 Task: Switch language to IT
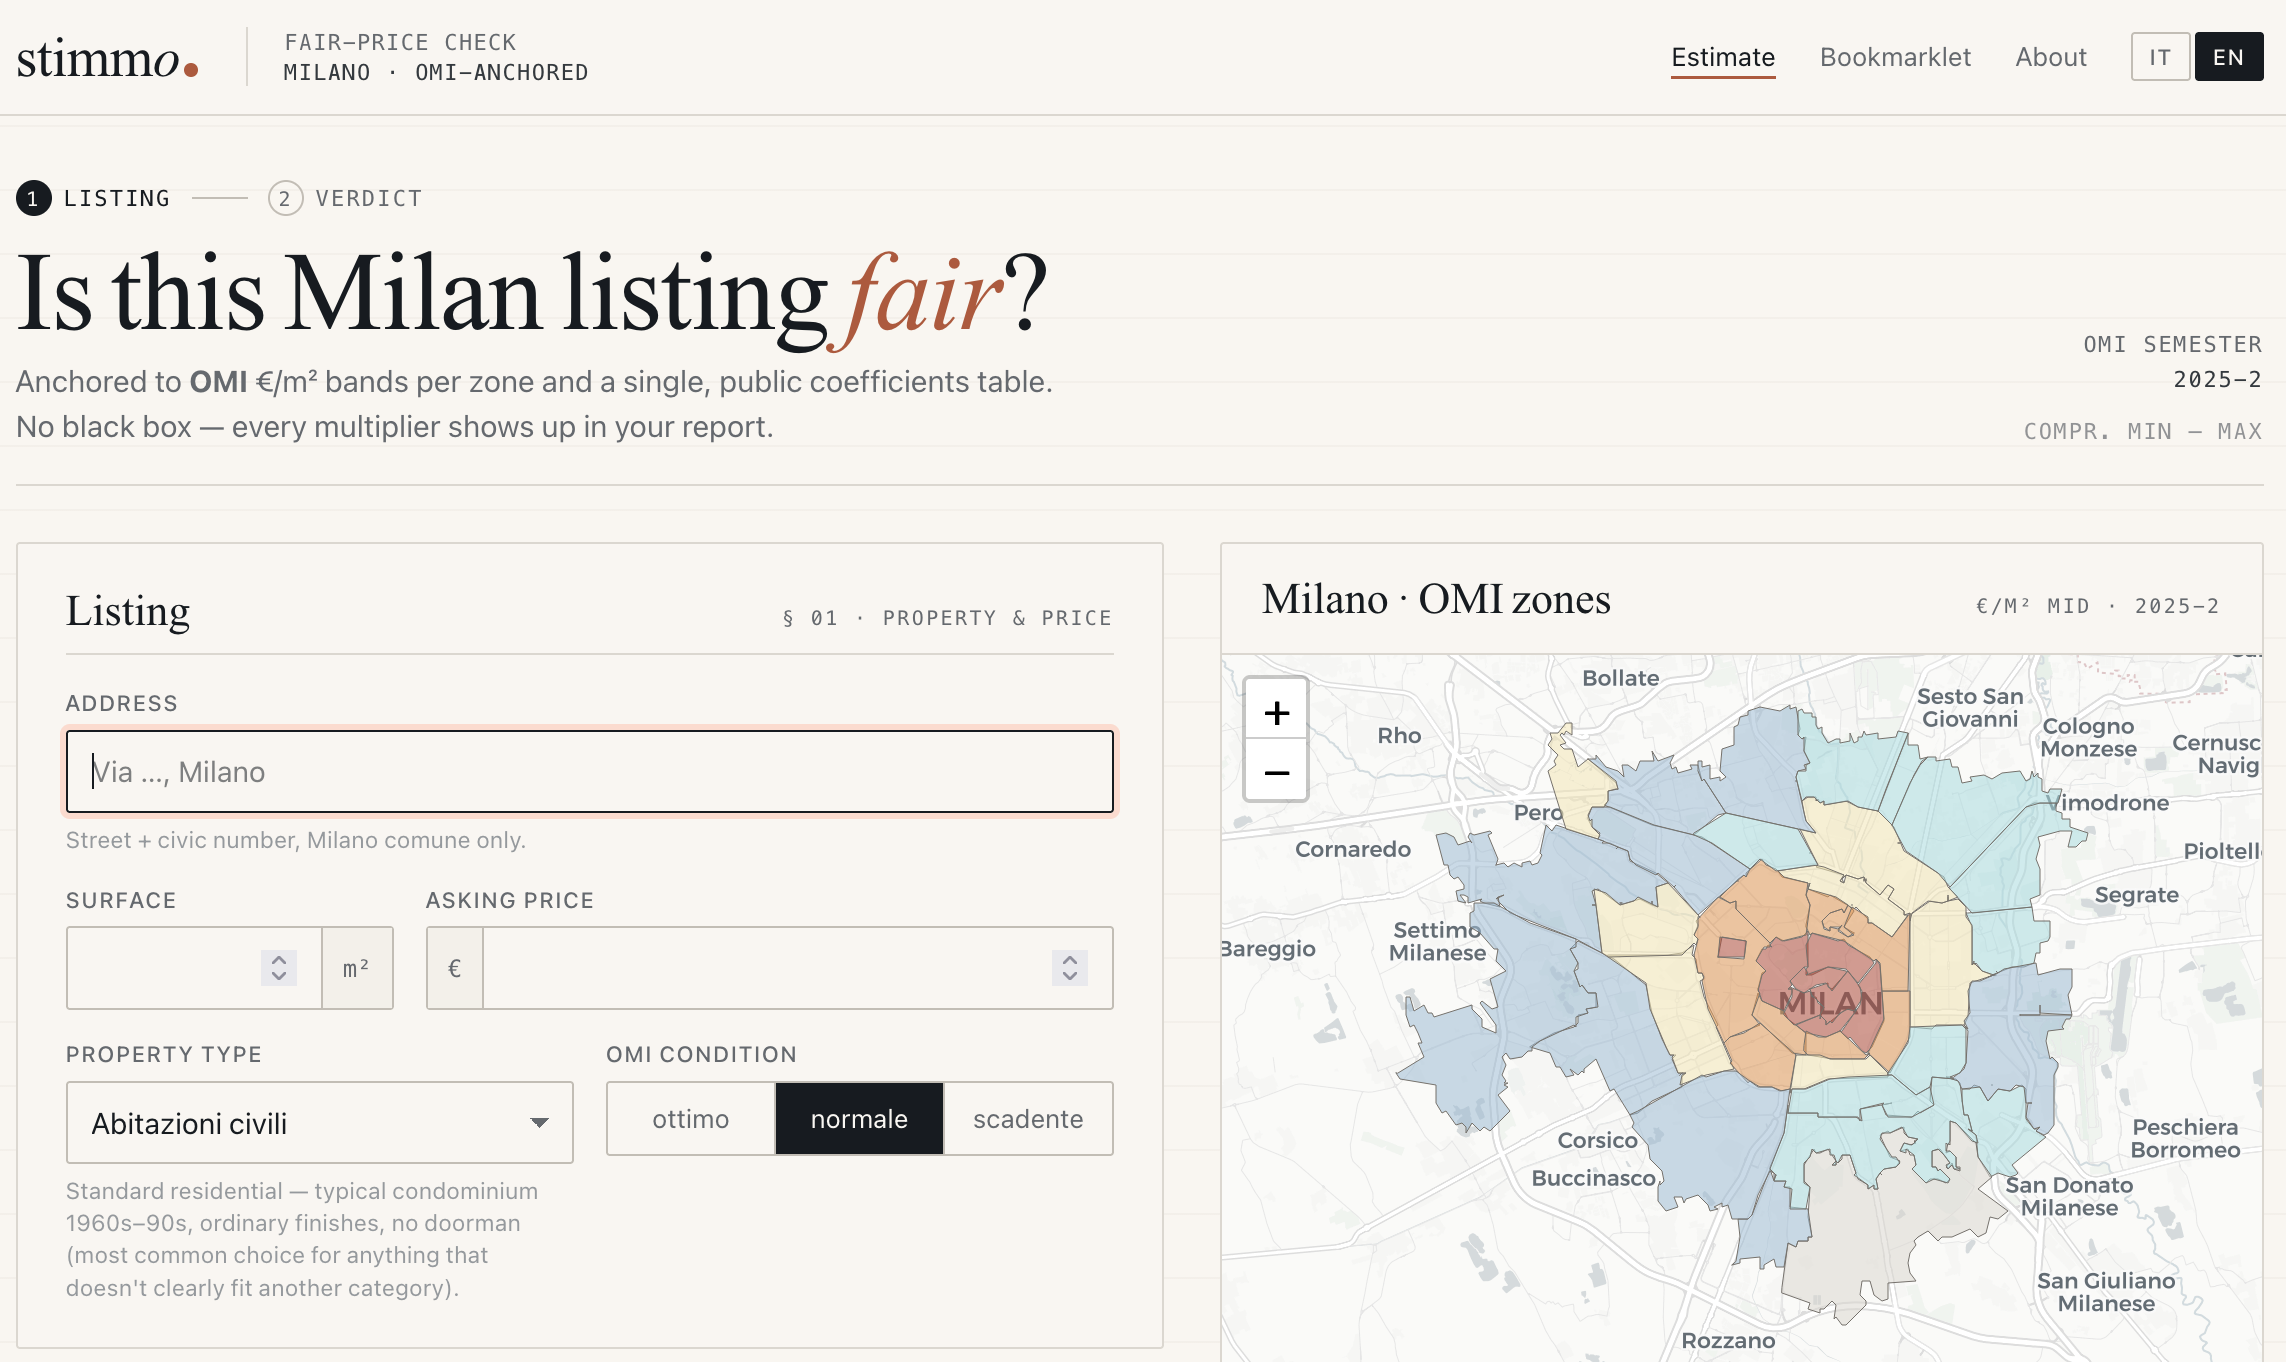tap(2160, 57)
